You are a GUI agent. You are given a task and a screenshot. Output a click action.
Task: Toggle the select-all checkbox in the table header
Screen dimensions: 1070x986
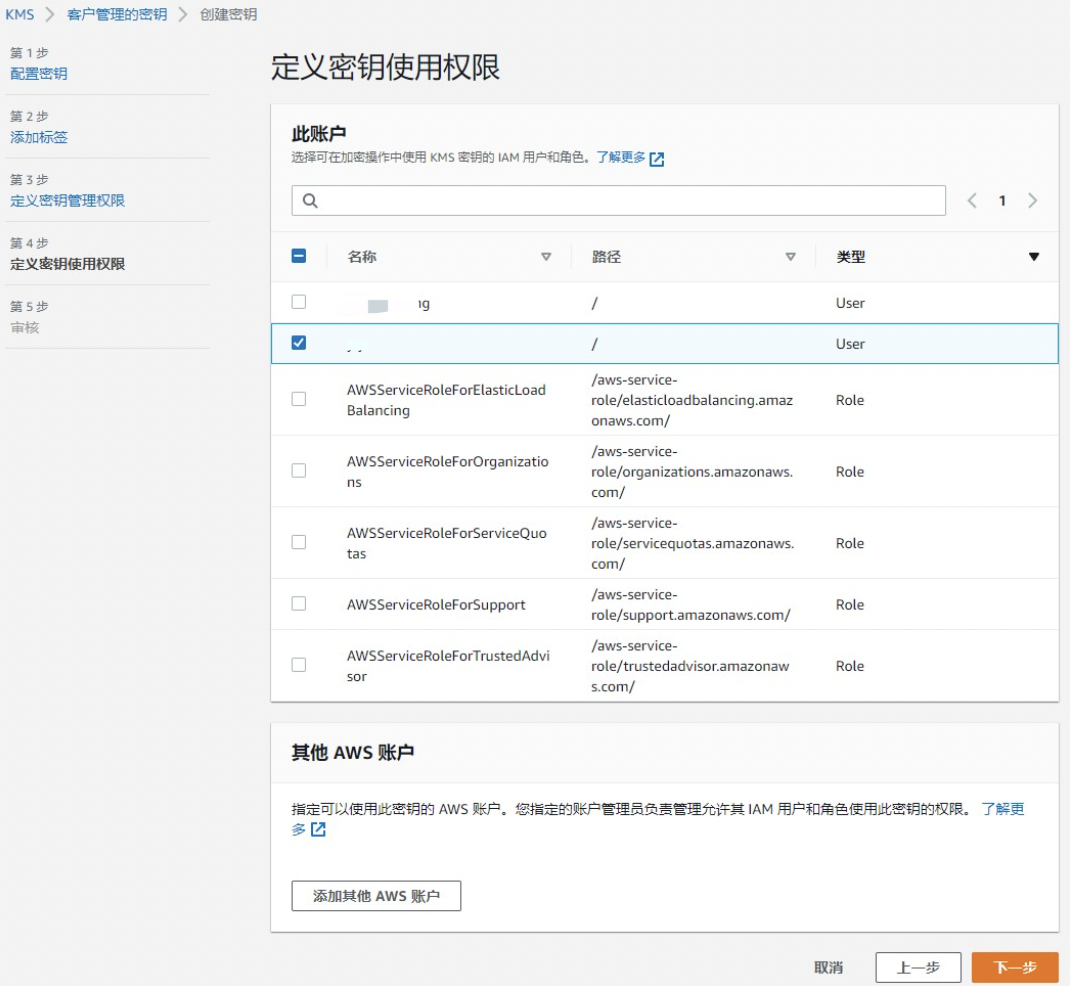297,256
